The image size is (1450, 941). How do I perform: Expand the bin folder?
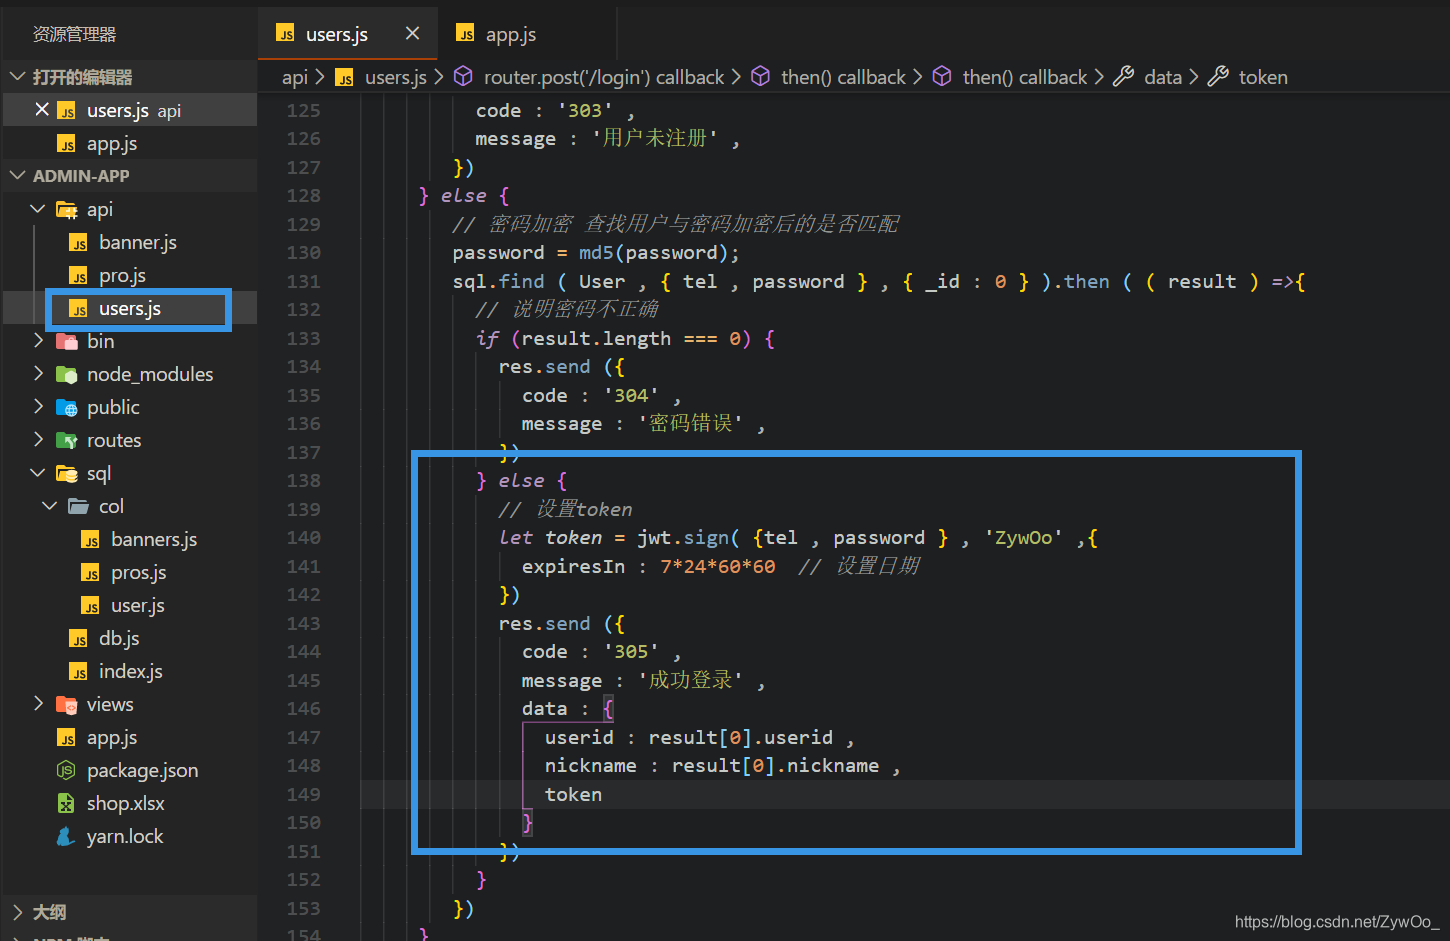pyautogui.click(x=38, y=341)
